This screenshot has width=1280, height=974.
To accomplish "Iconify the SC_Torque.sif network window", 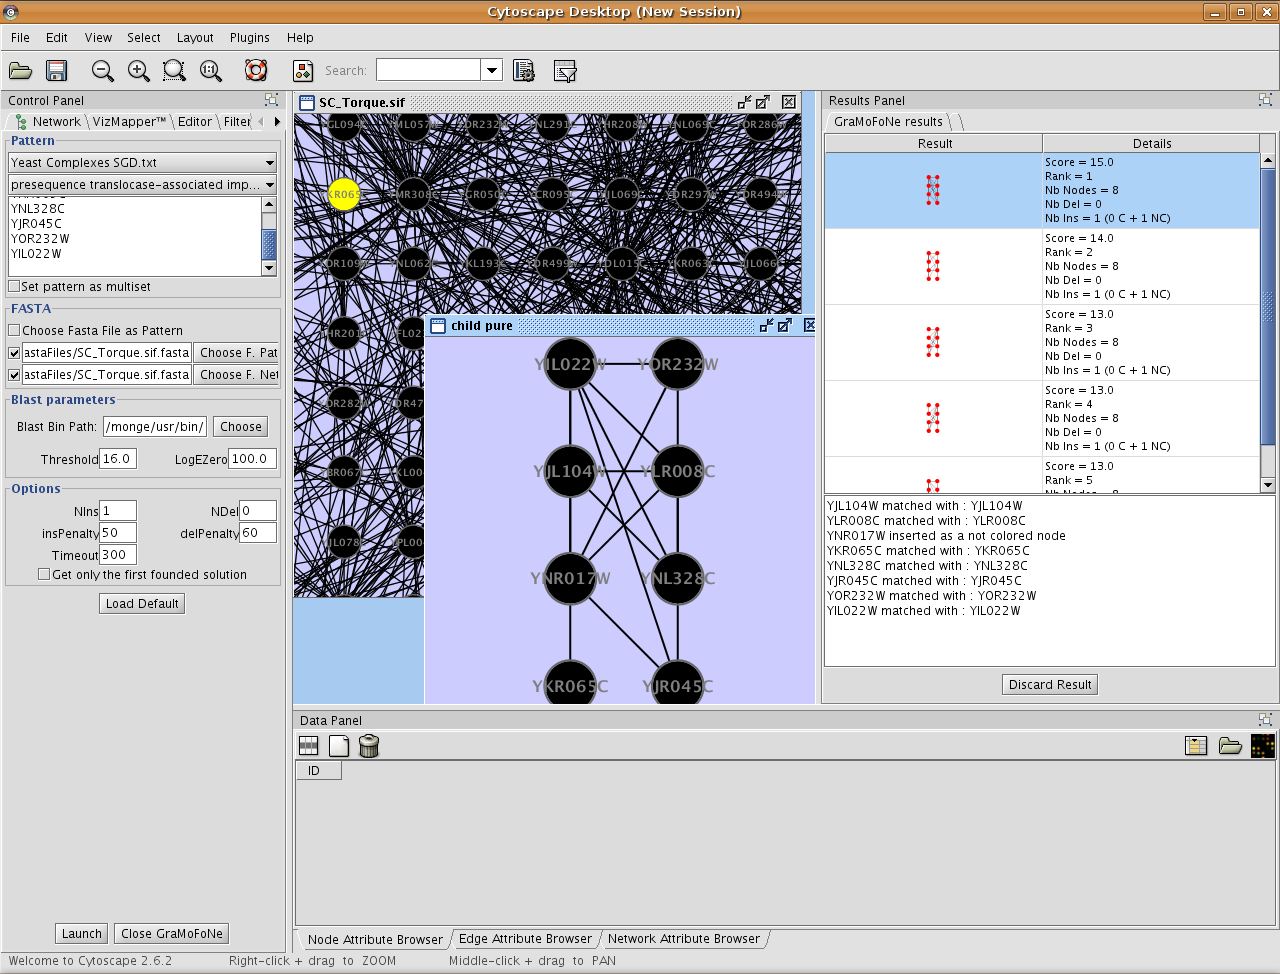I will pyautogui.click(x=744, y=102).
